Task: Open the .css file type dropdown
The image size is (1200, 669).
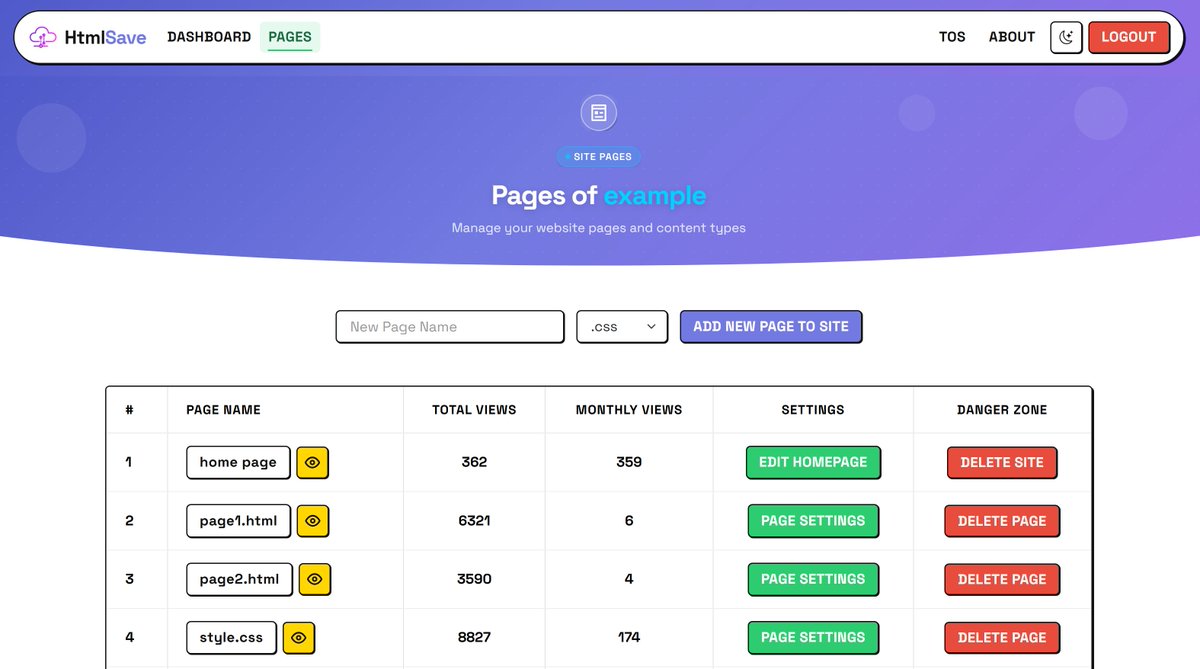Action: [622, 327]
